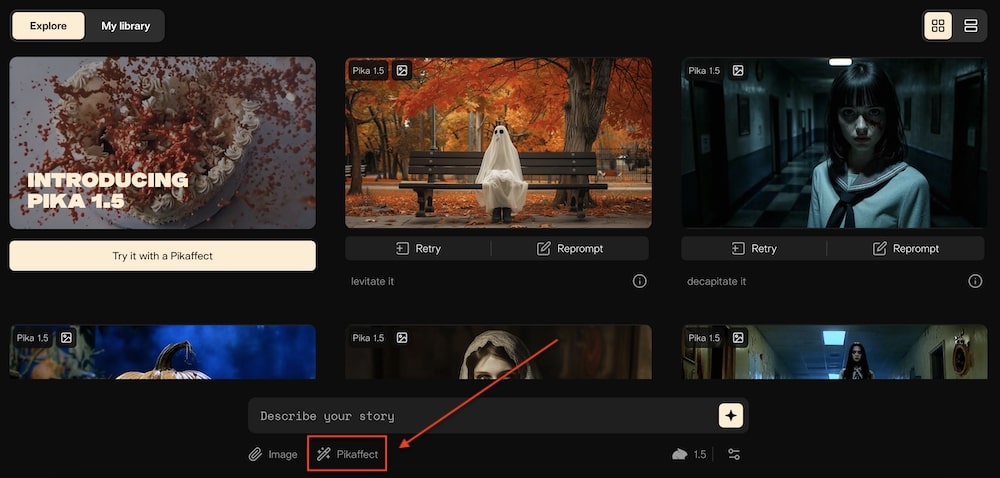
Task: Click image icon on the schoolgirl video badge
Action: coord(737,71)
